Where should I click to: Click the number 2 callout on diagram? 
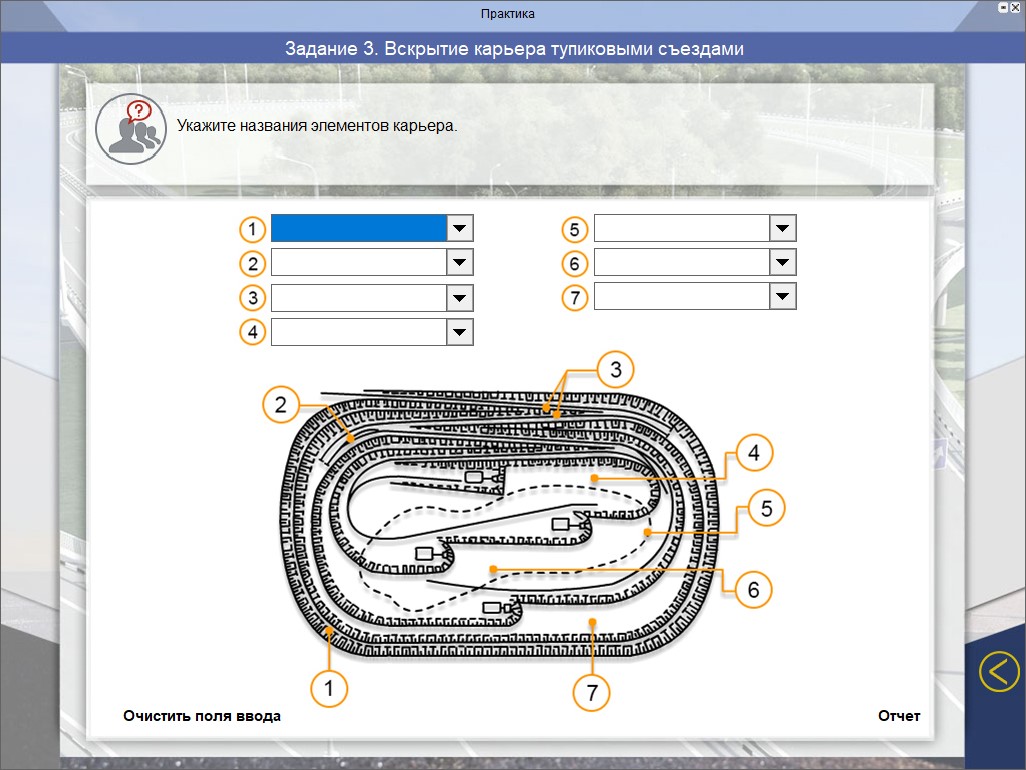pos(281,405)
